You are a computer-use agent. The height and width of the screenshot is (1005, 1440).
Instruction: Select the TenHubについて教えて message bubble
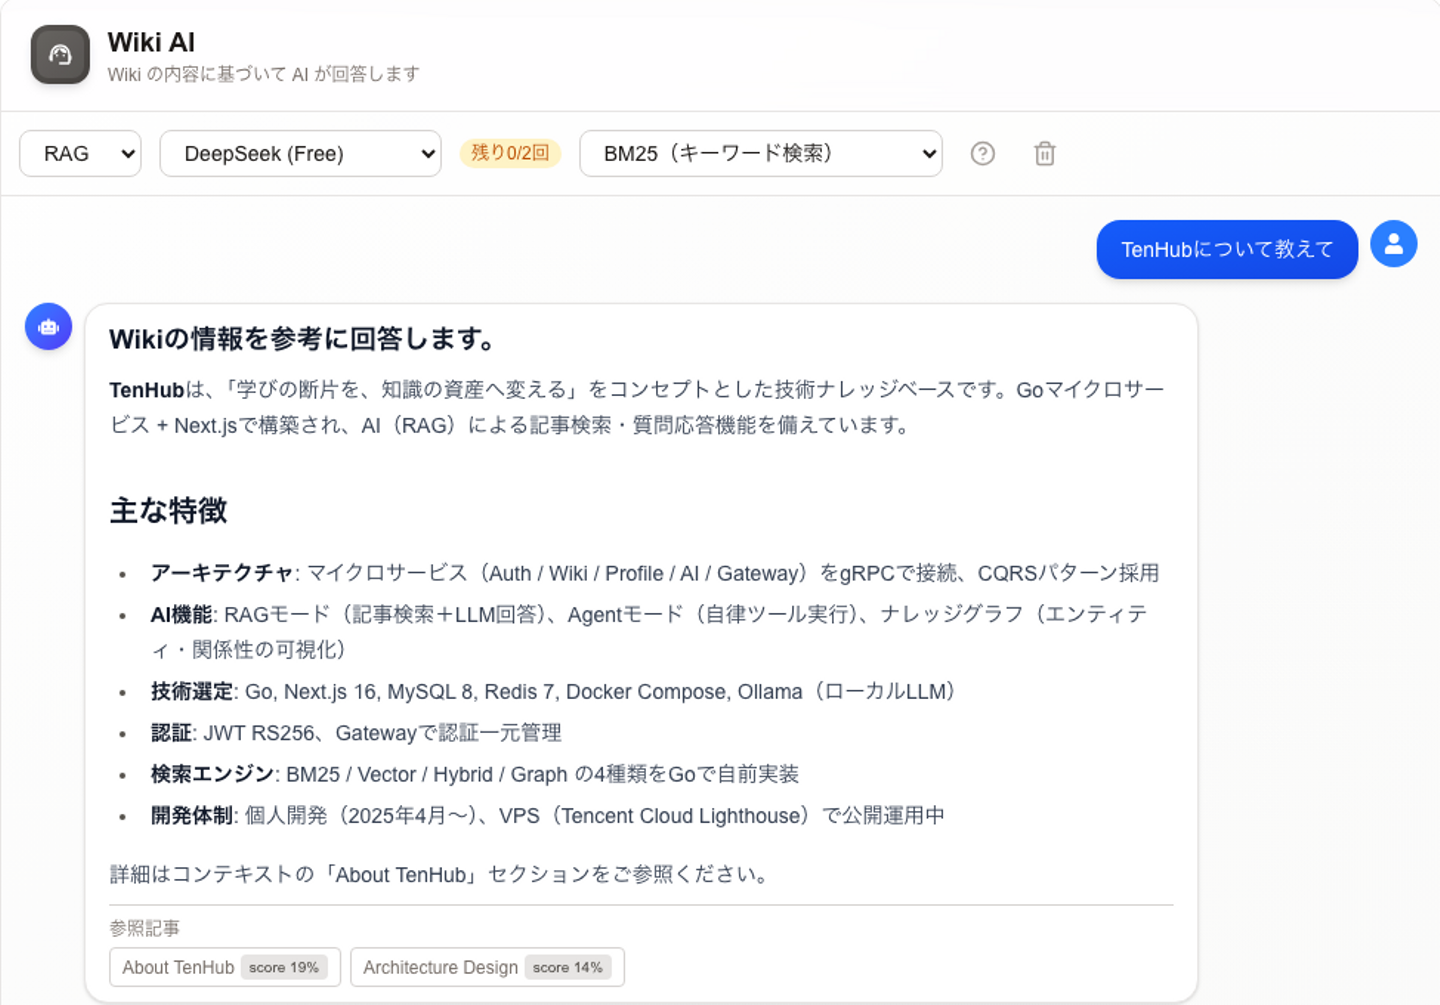(x=1227, y=249)
